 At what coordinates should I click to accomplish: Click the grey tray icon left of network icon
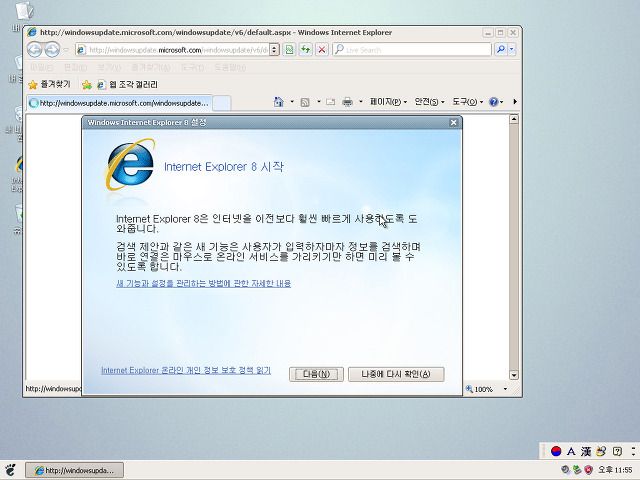[x=565, y=470]
